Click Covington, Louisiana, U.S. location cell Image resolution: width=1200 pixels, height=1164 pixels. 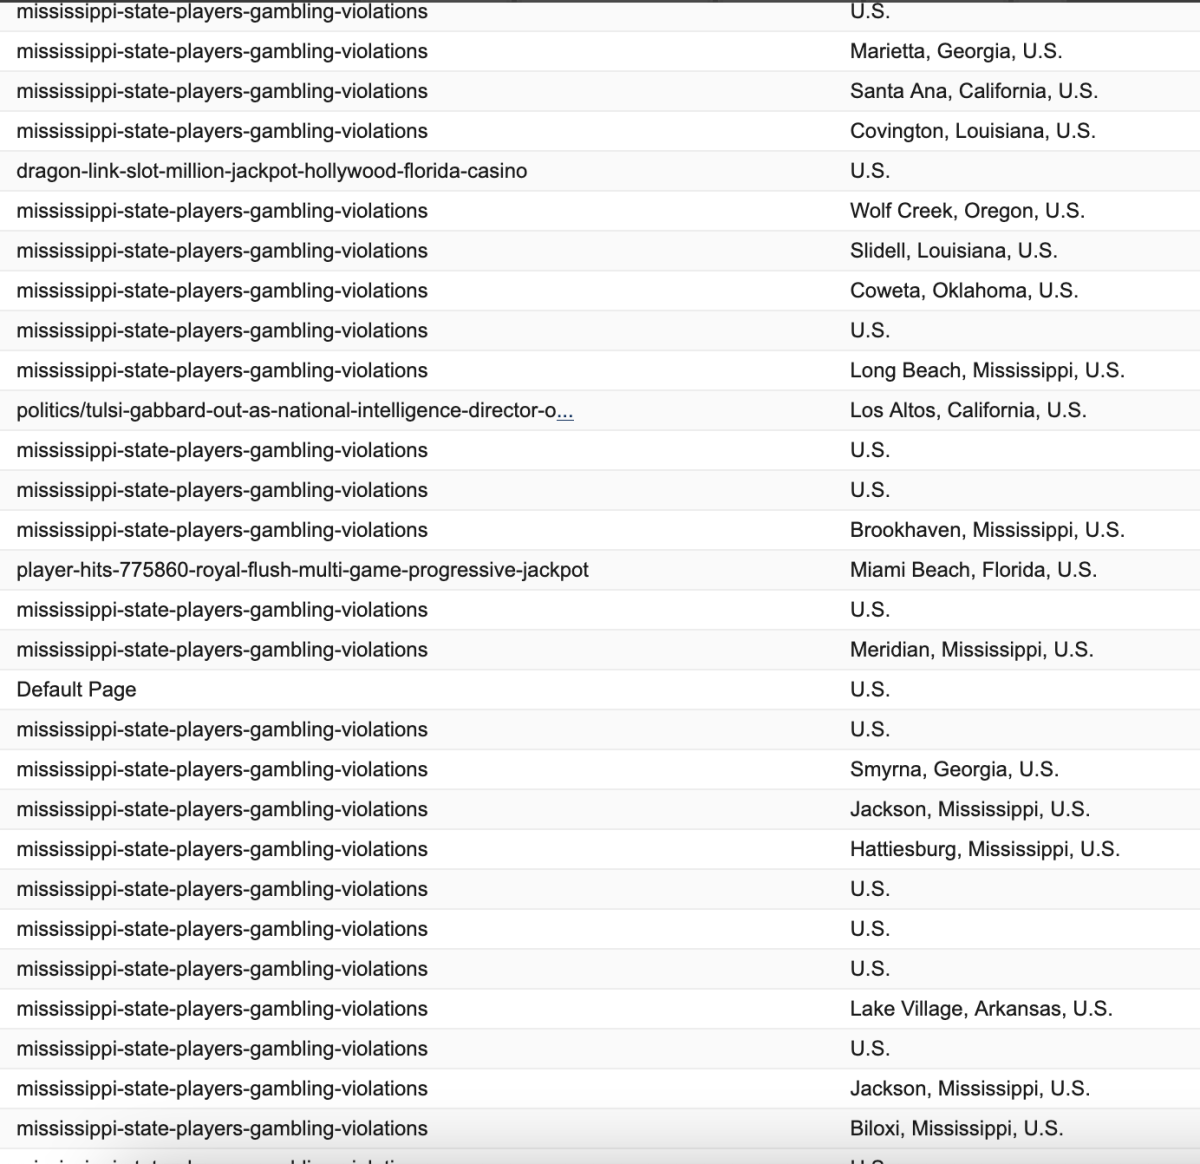point(973,131)
